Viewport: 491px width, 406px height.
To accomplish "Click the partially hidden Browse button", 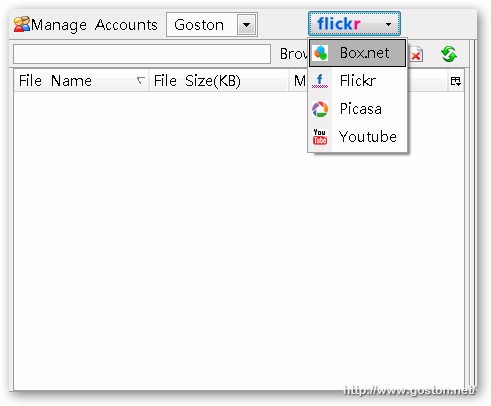I will click(x=293, y=54).
